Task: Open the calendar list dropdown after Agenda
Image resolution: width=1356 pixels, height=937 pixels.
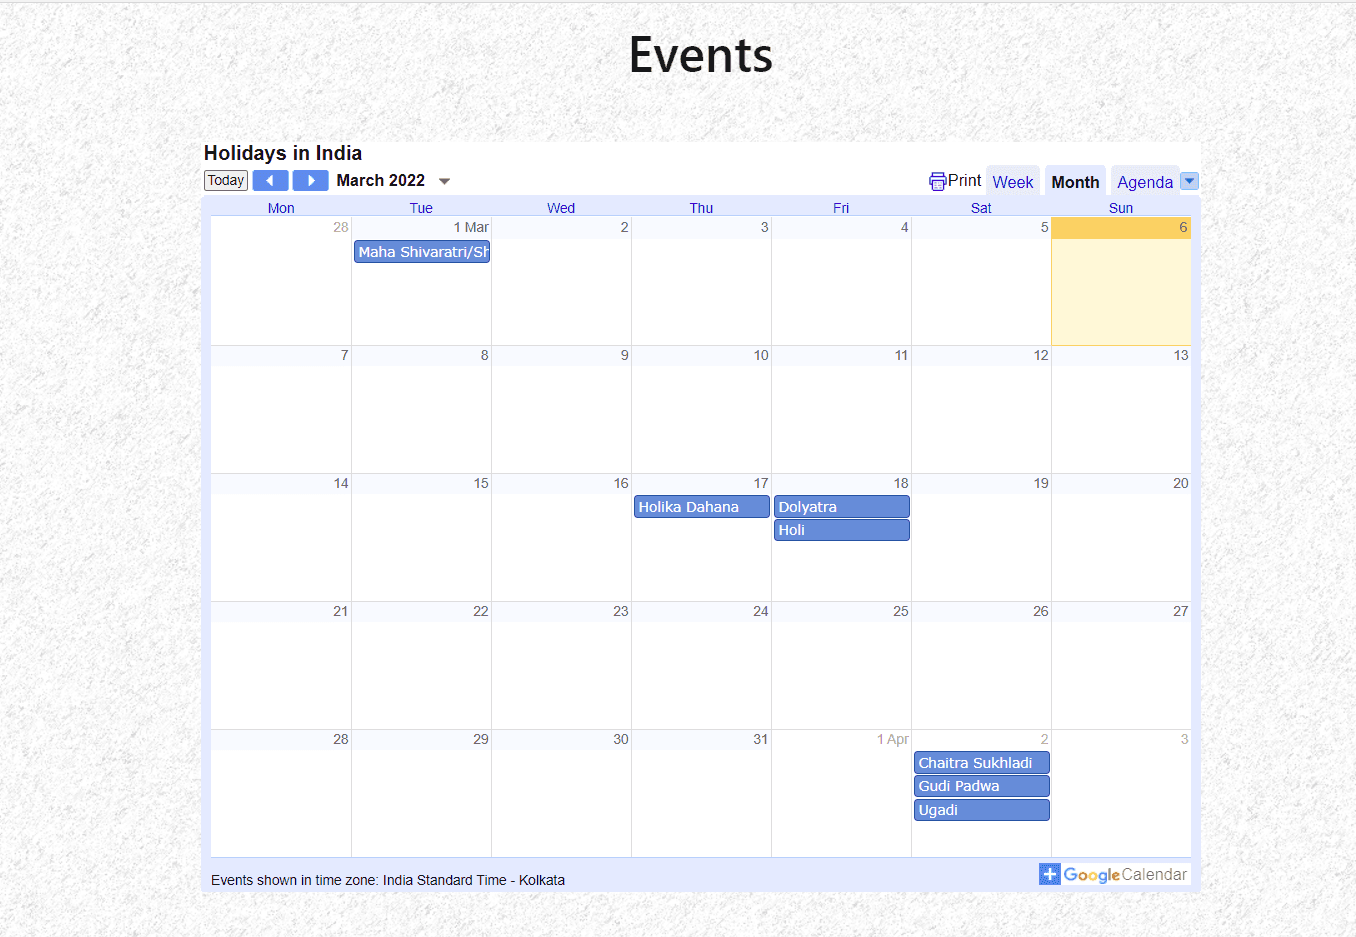Action: click(1189, 181)
